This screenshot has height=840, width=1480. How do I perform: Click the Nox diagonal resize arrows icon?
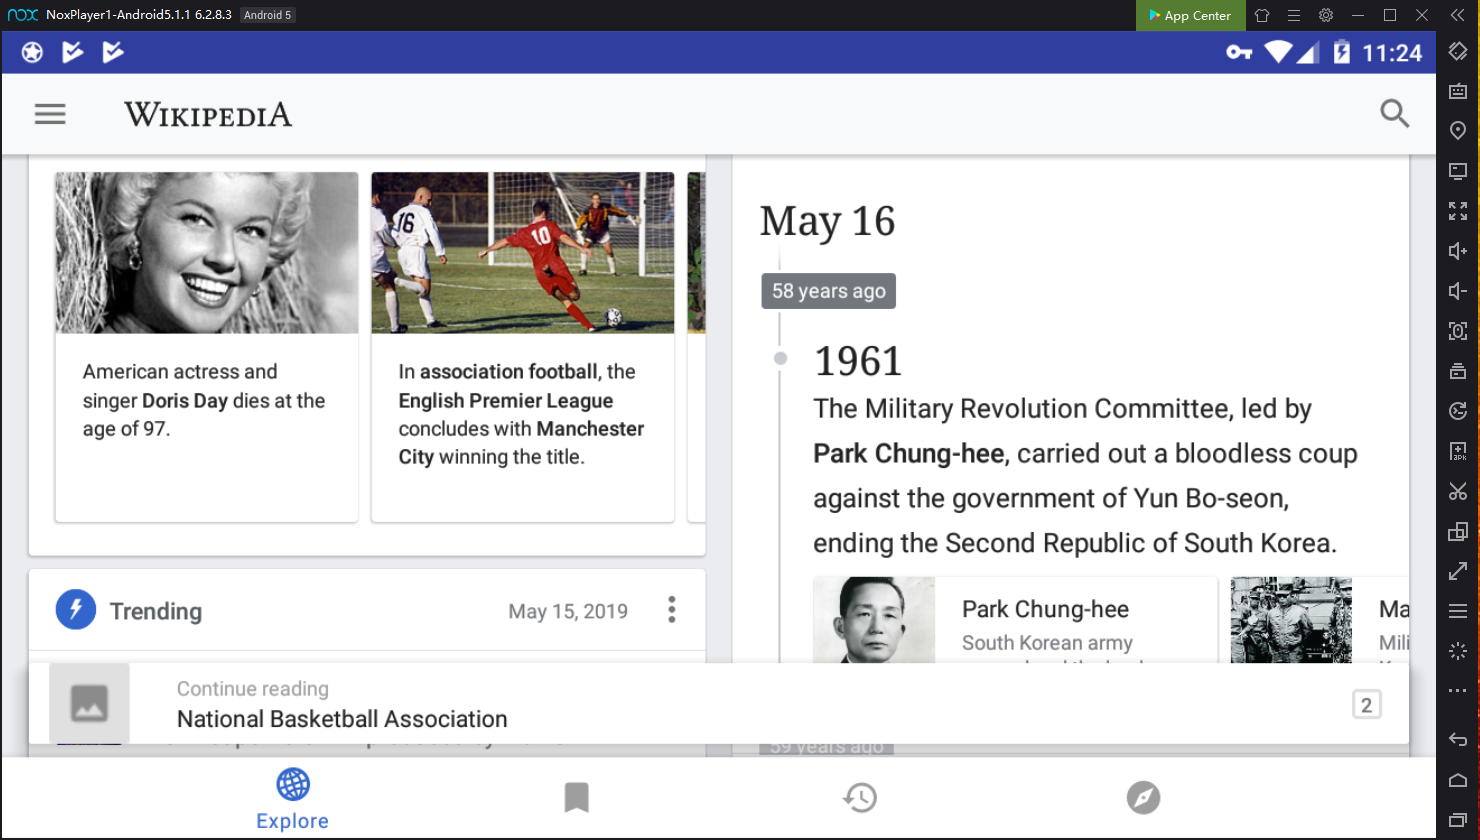click(x=1458, y=571)
